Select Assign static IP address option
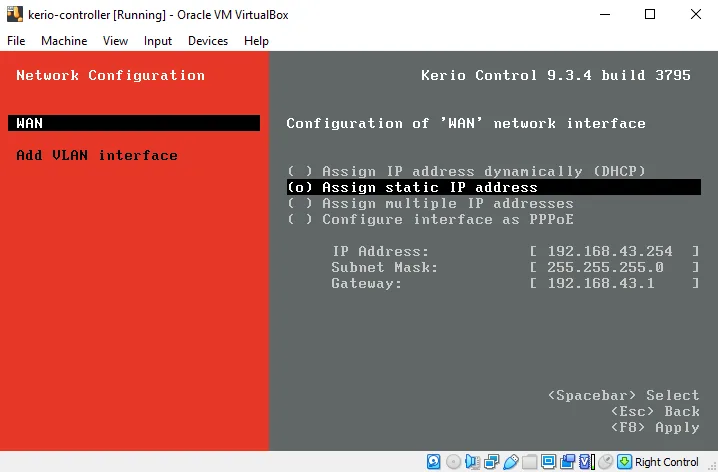The width and height of the screenshot is (718, 472). tap(494, 187)
